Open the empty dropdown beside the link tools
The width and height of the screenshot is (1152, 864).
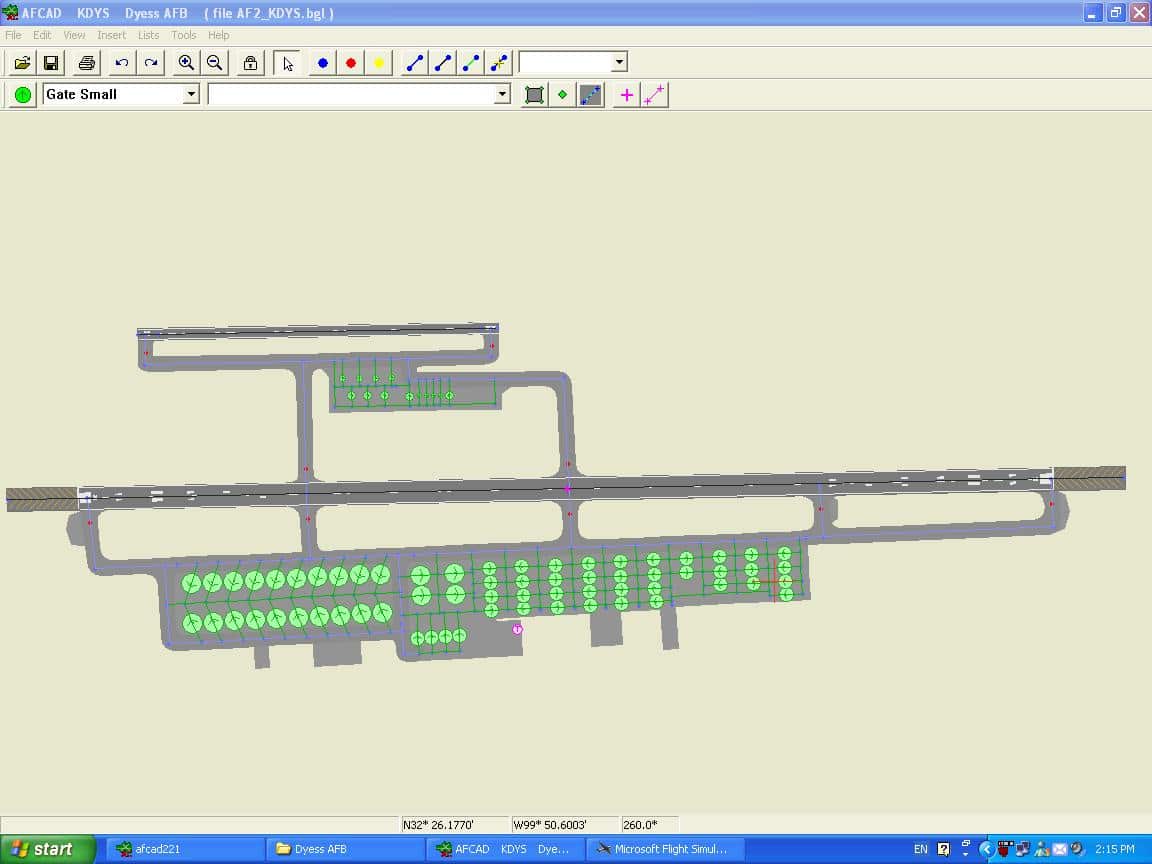[x=619, y=62]
